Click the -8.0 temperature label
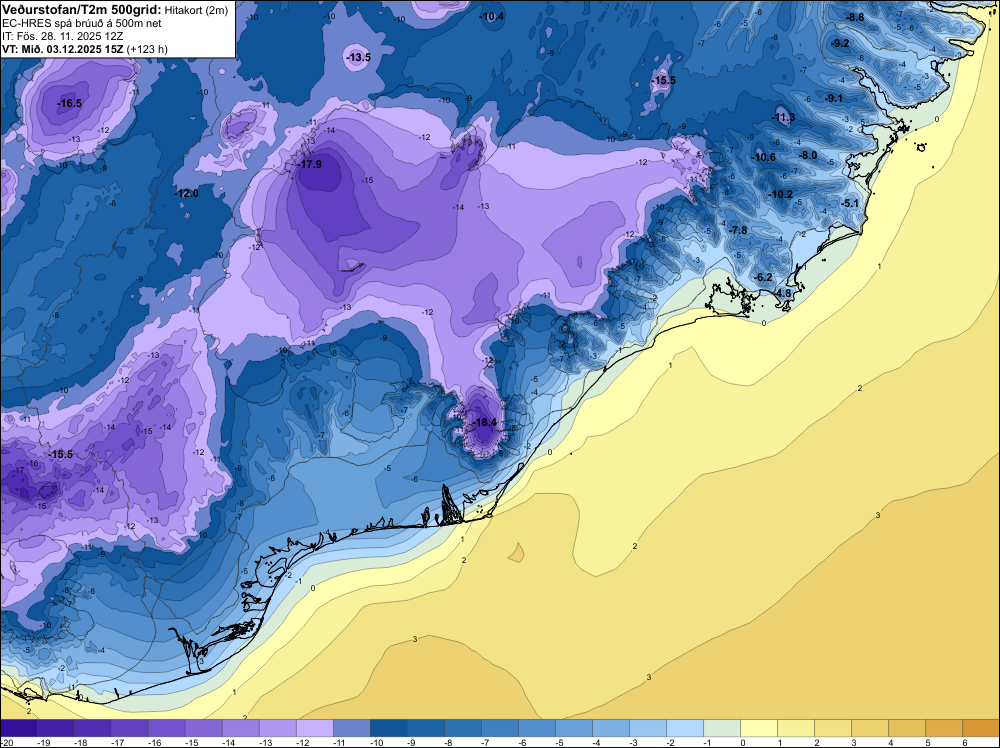This screenshot has width=1000, height=748. [808, 155]
